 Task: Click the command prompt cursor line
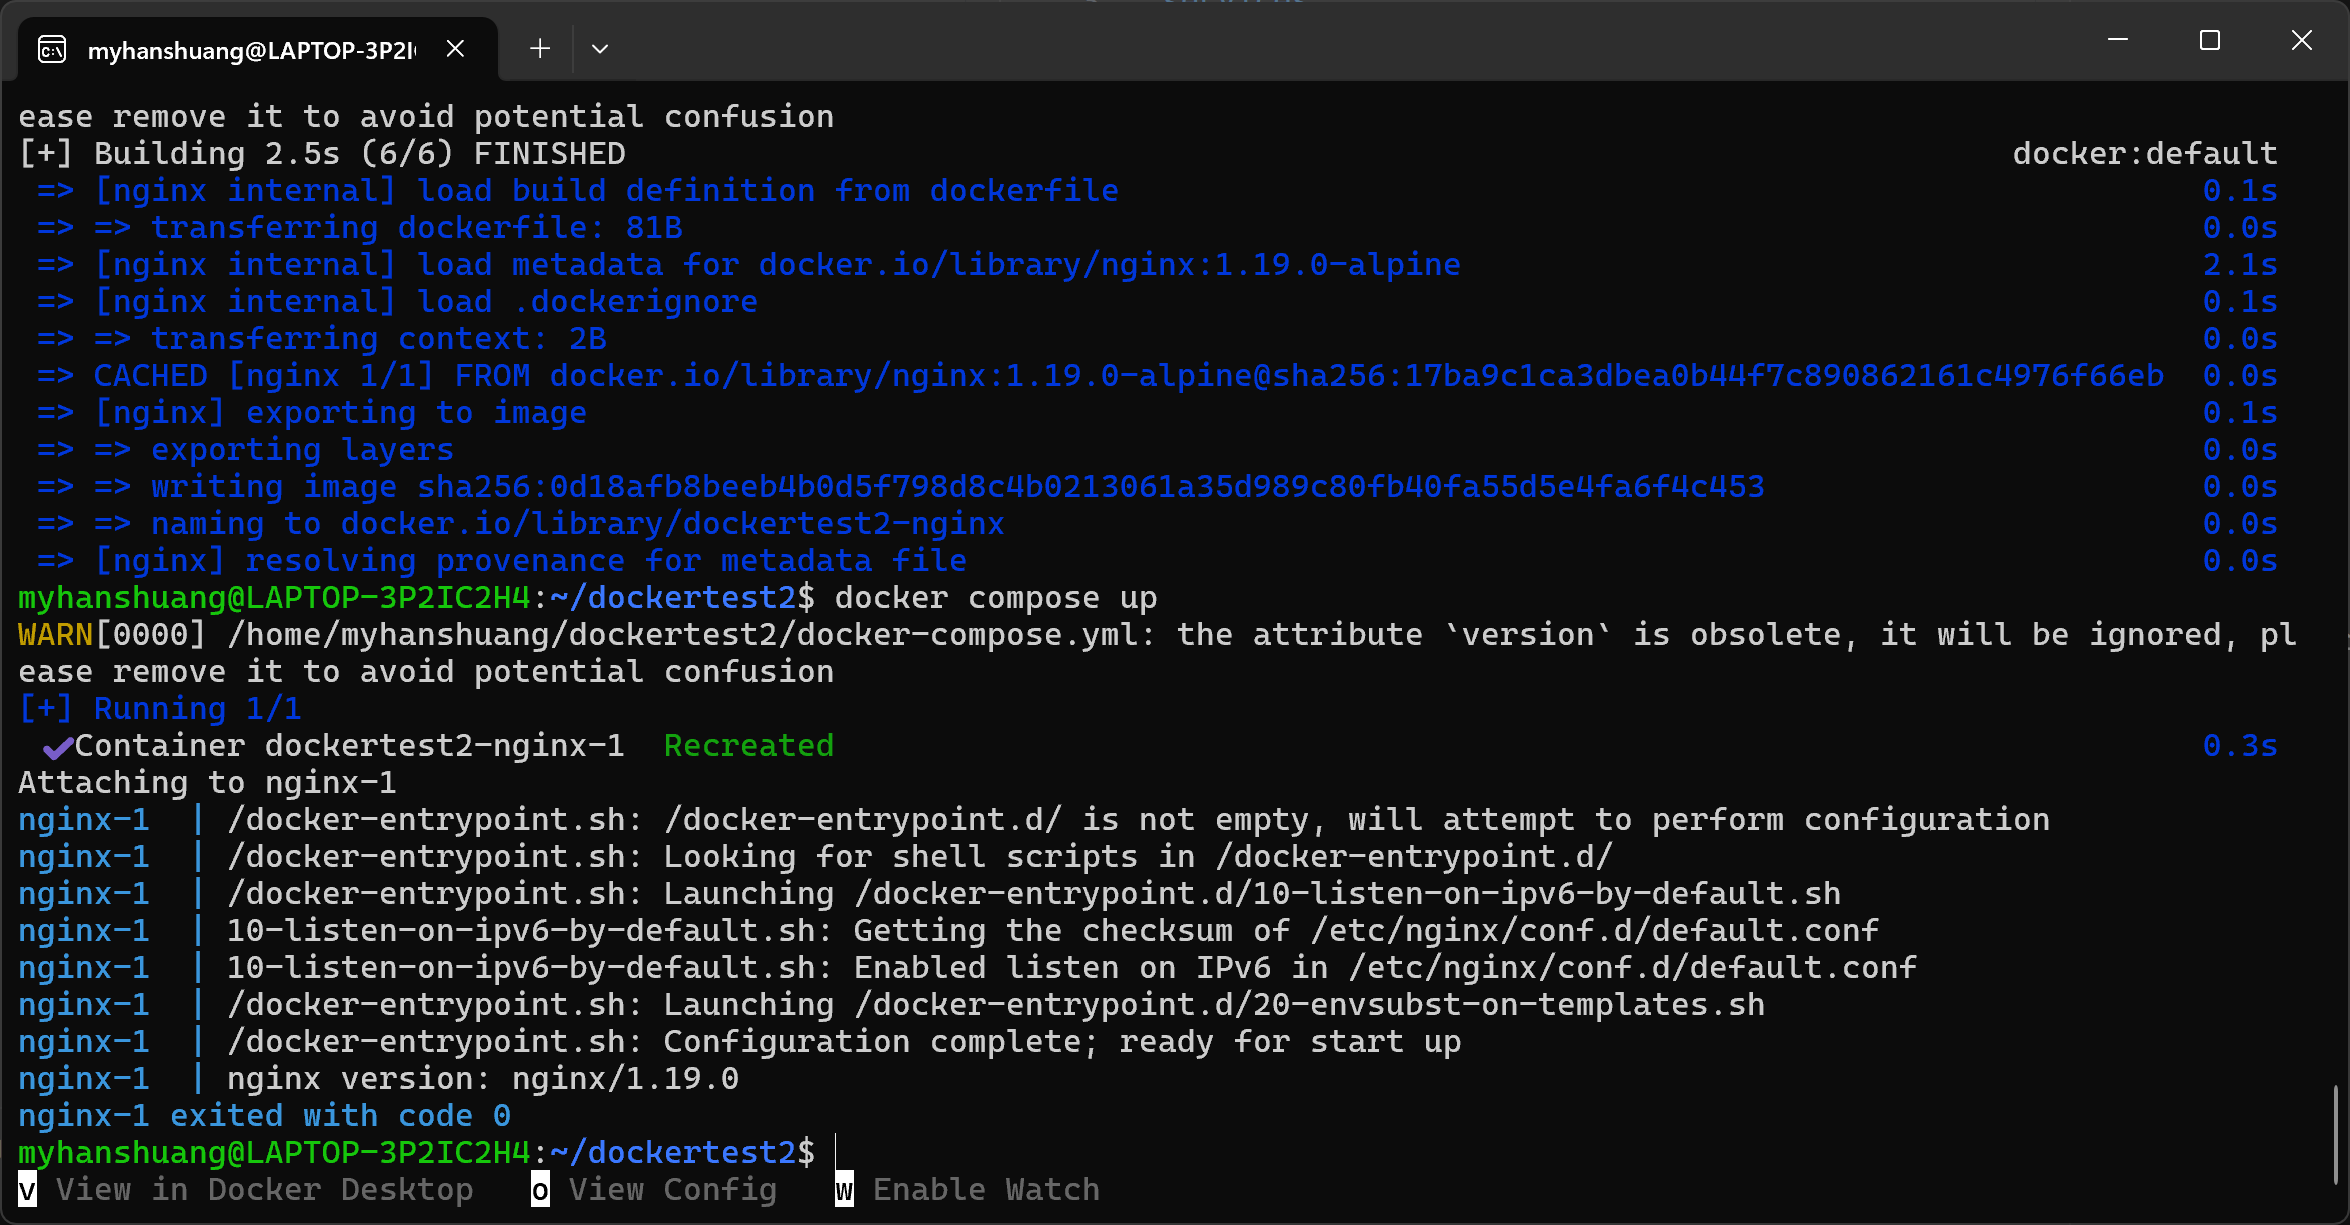point(837,1152)
